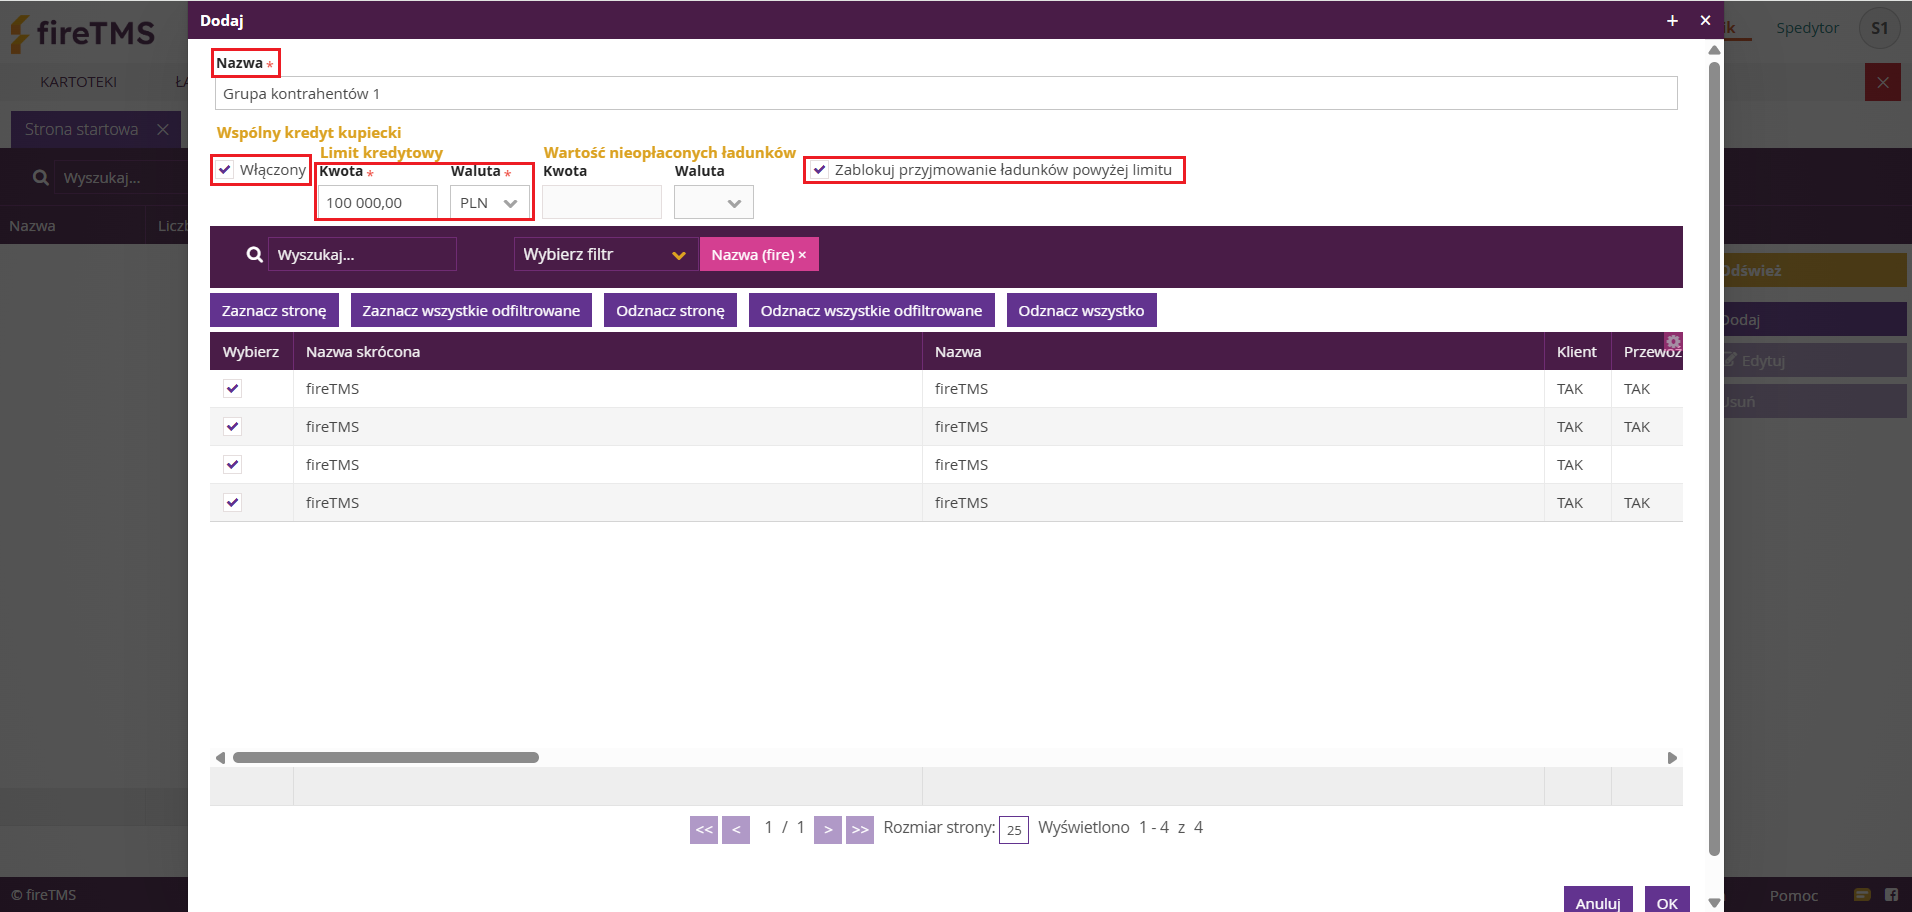Uncheck fireTMS row with empty Przewoźnik cell

coord(233,465)
